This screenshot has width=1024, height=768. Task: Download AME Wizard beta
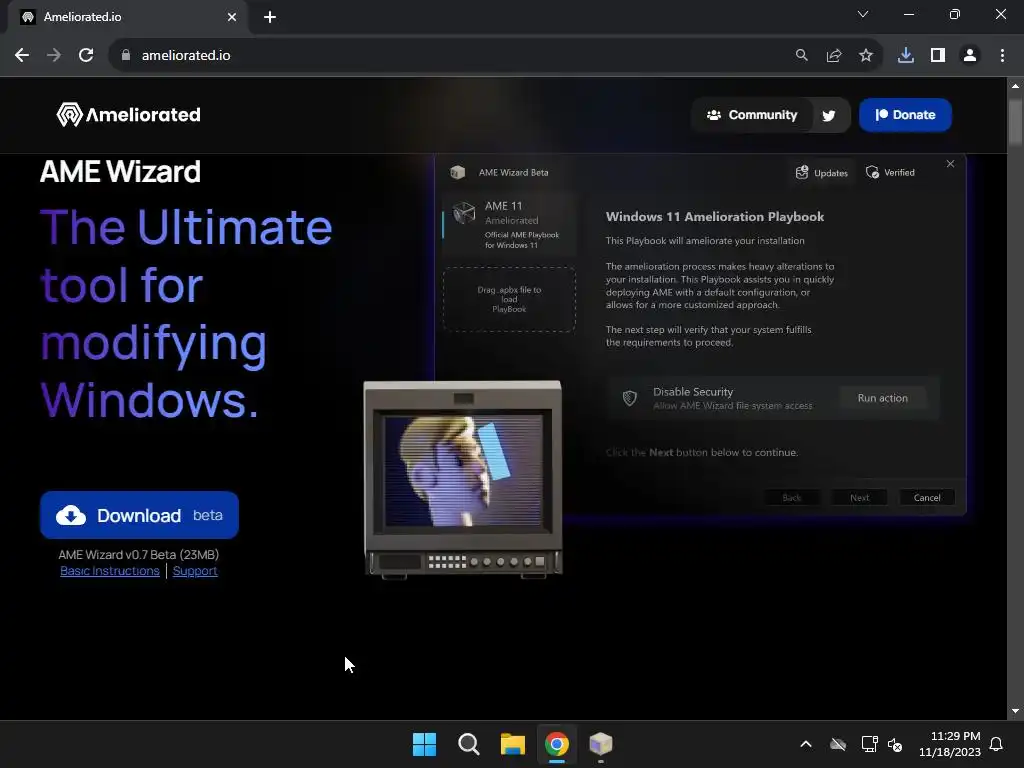pyautogui.click(x=139, y=515)
